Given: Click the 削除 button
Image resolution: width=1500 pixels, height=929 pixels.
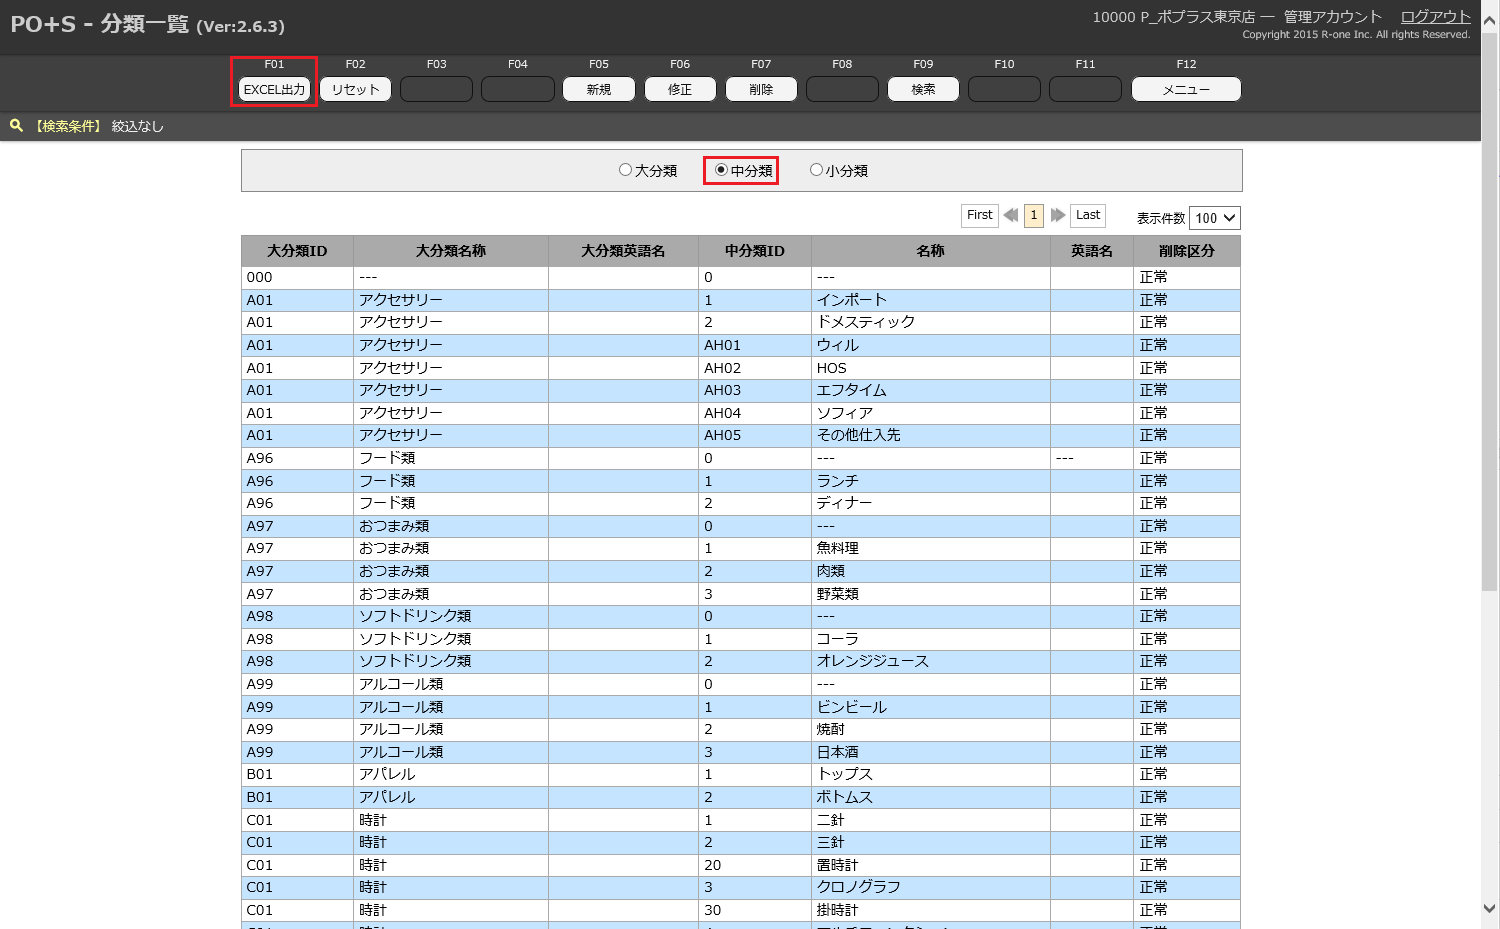Looking at the screenshot, I should 761,89.
